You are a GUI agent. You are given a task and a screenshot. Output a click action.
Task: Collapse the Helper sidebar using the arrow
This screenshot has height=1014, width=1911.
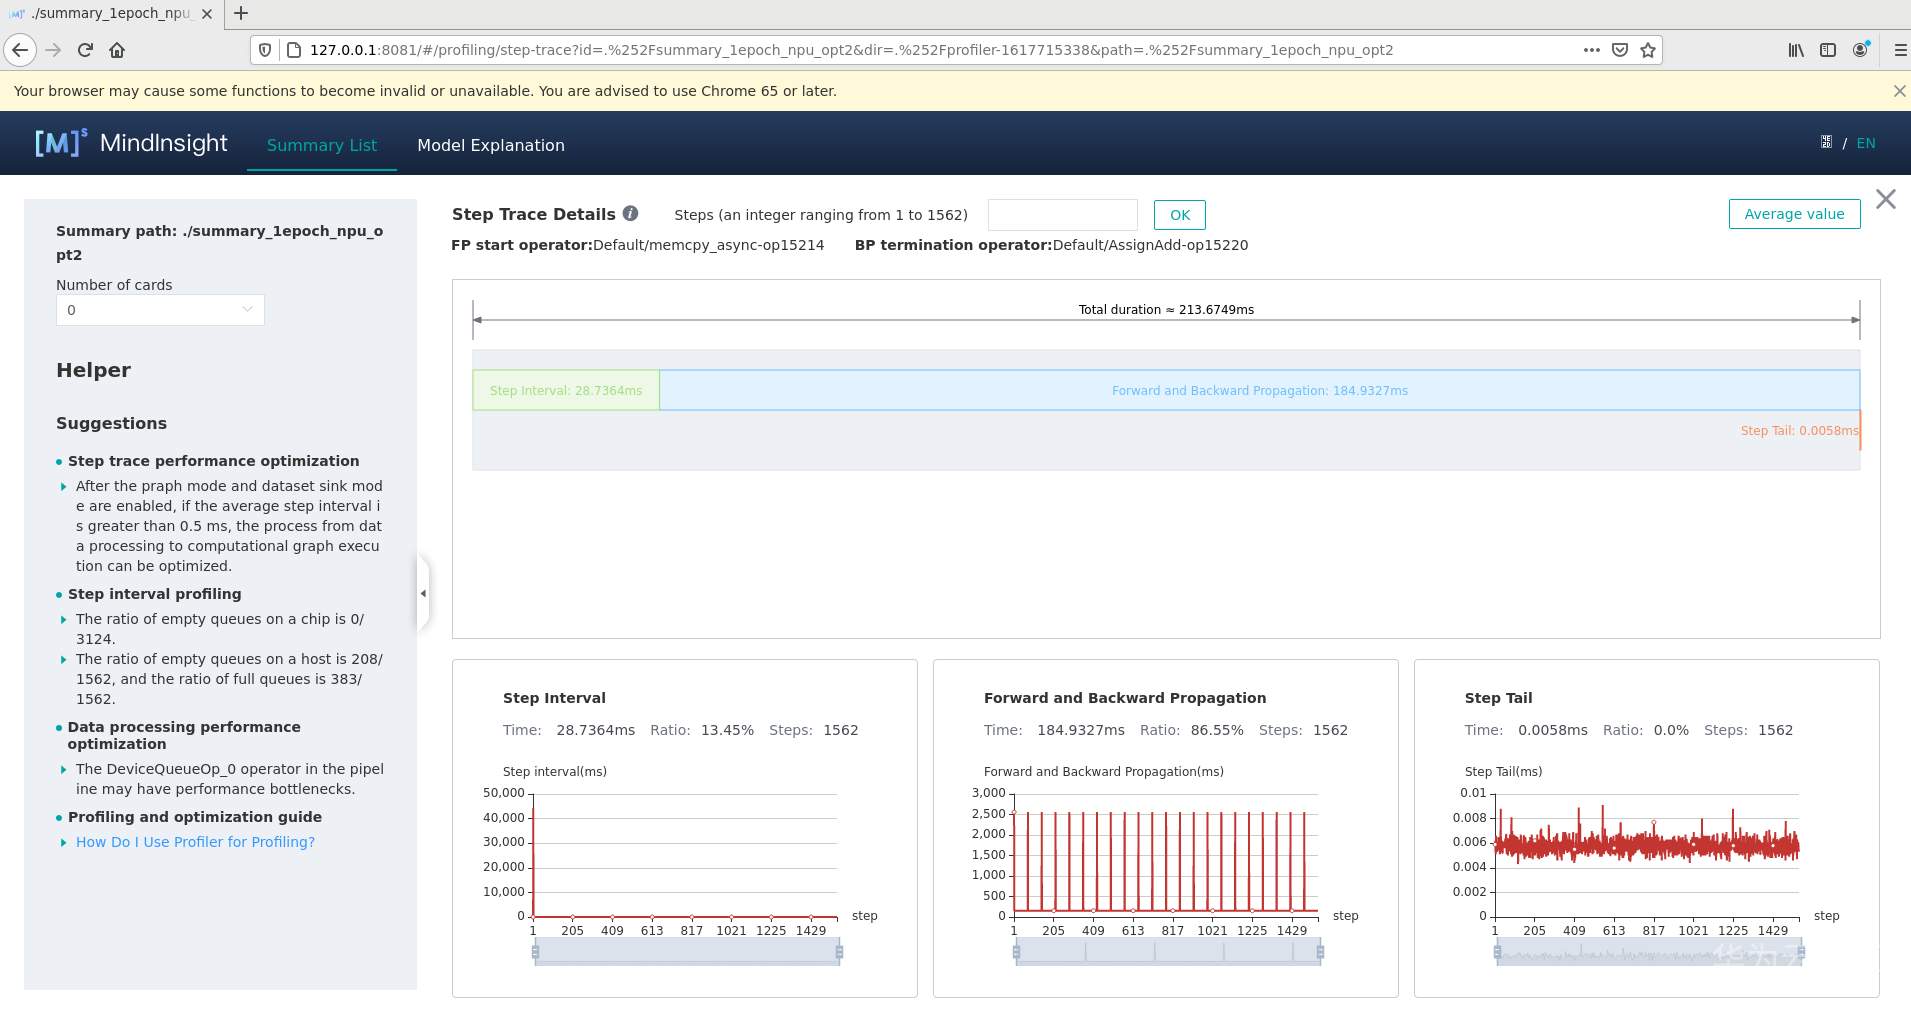coord(423,592)
